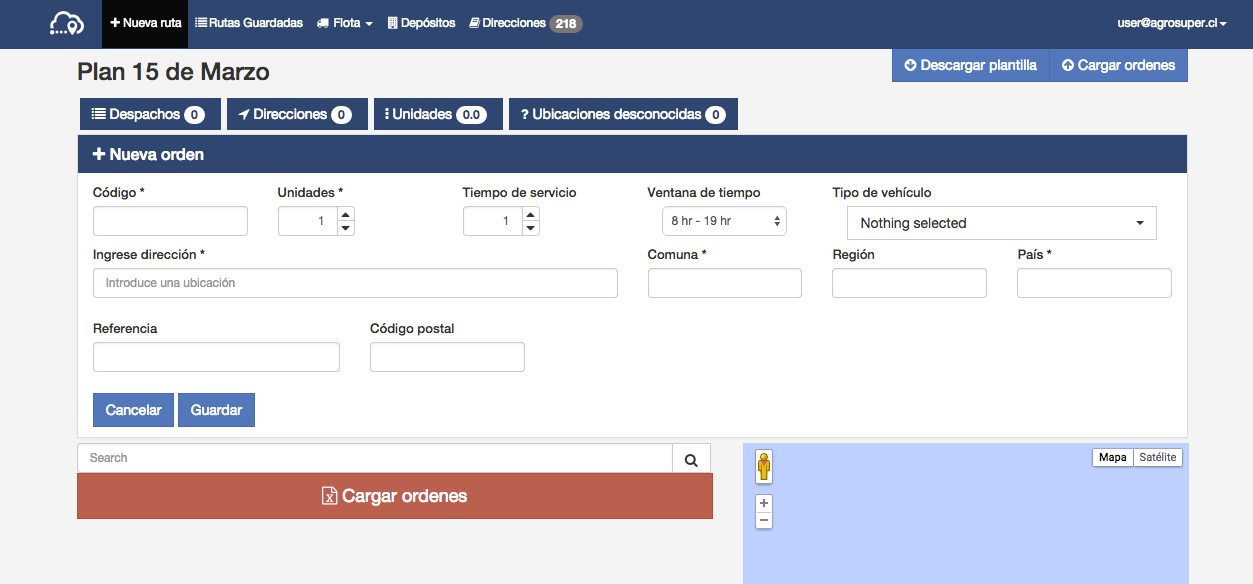Switch map to Satélite view
The height and width of the screenshot is (584, 1253).
point(1158,457)
